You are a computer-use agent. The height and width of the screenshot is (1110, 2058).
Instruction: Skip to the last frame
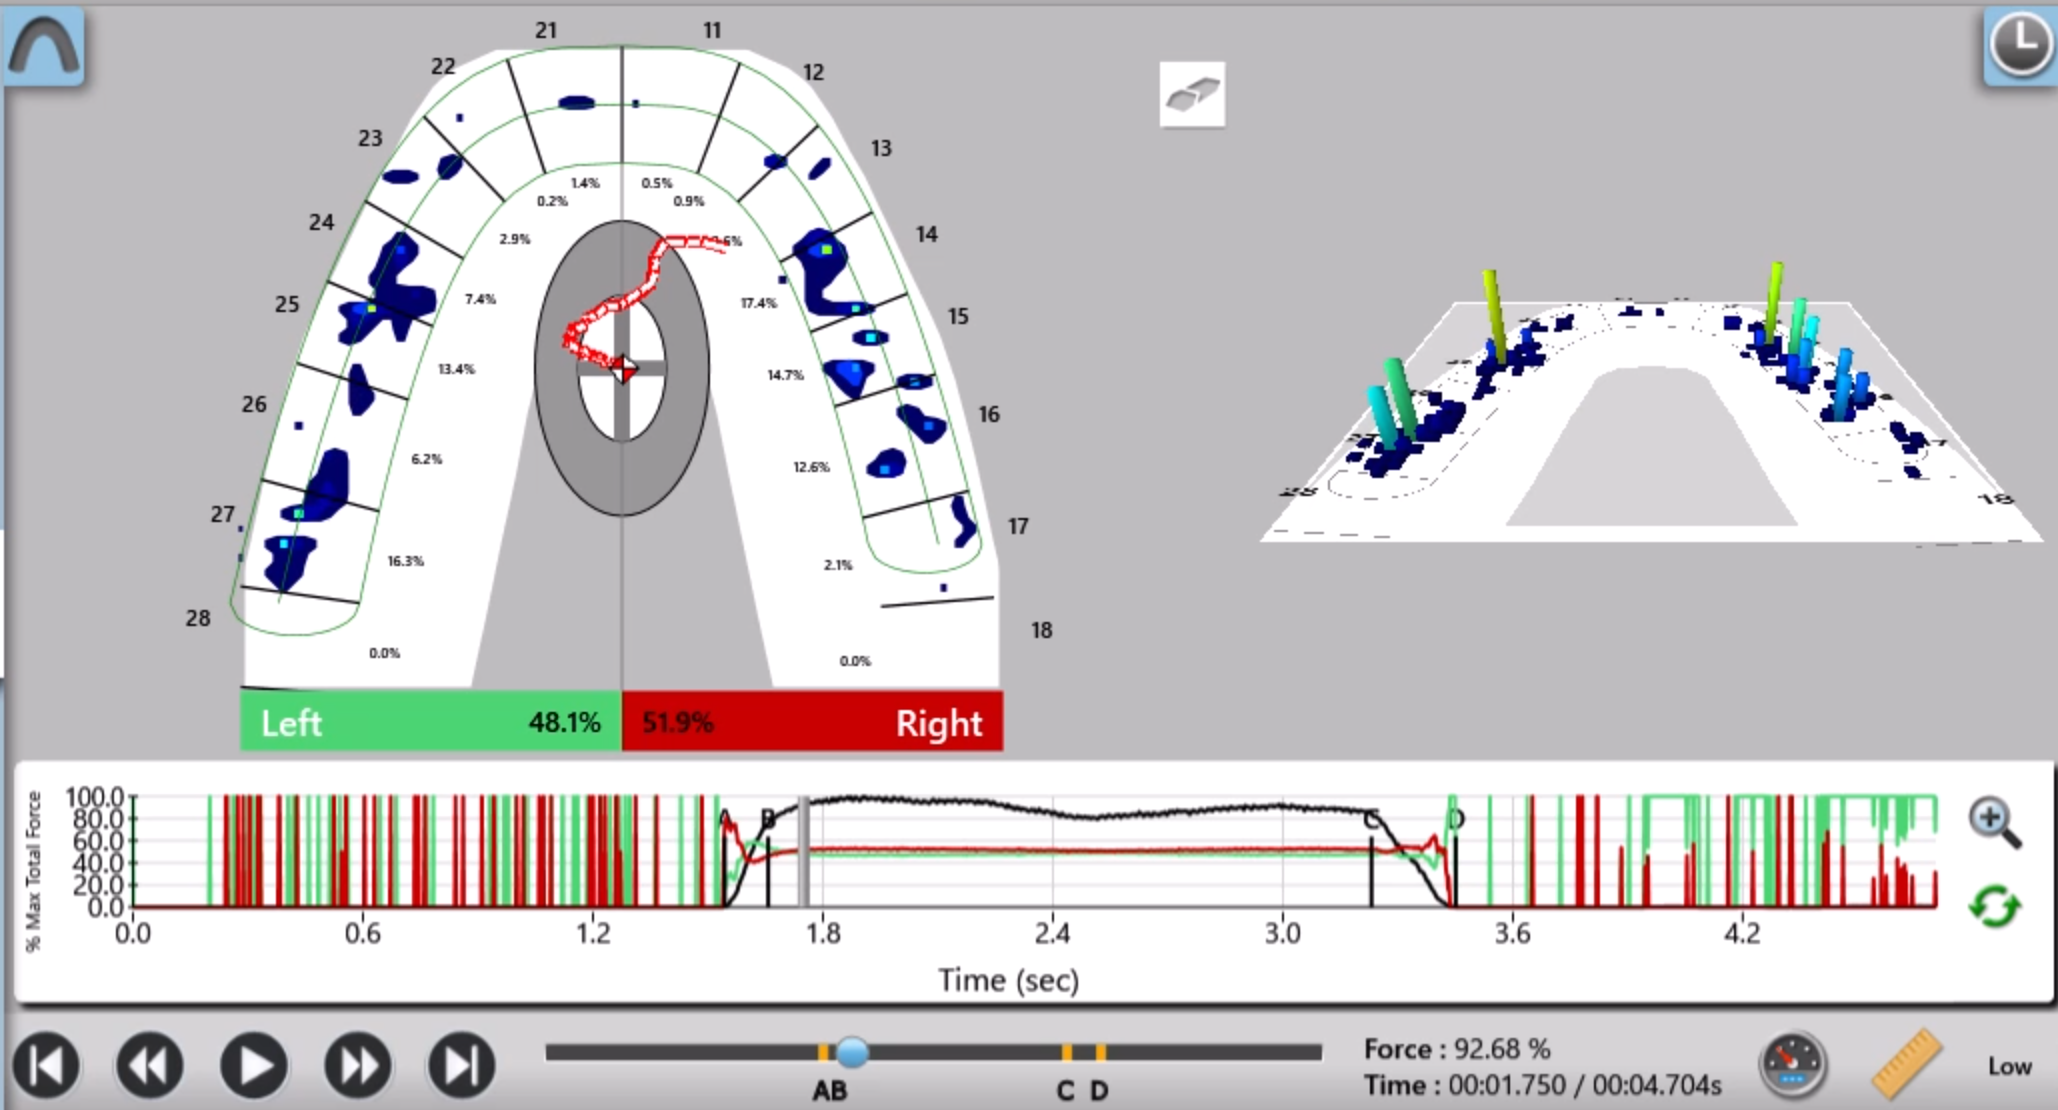461,1065
